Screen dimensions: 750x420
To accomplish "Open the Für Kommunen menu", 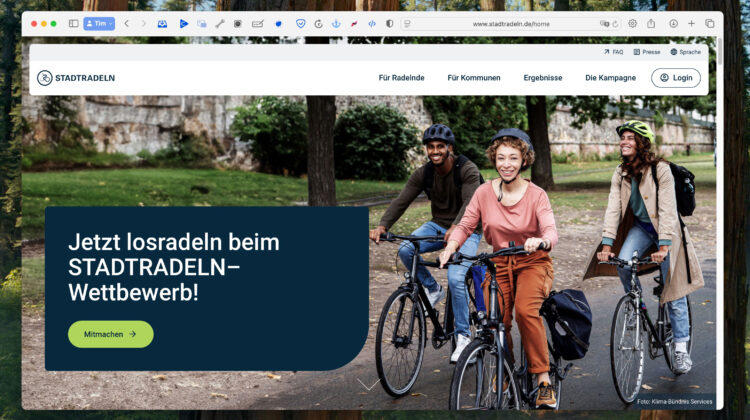I will point(474,77).
